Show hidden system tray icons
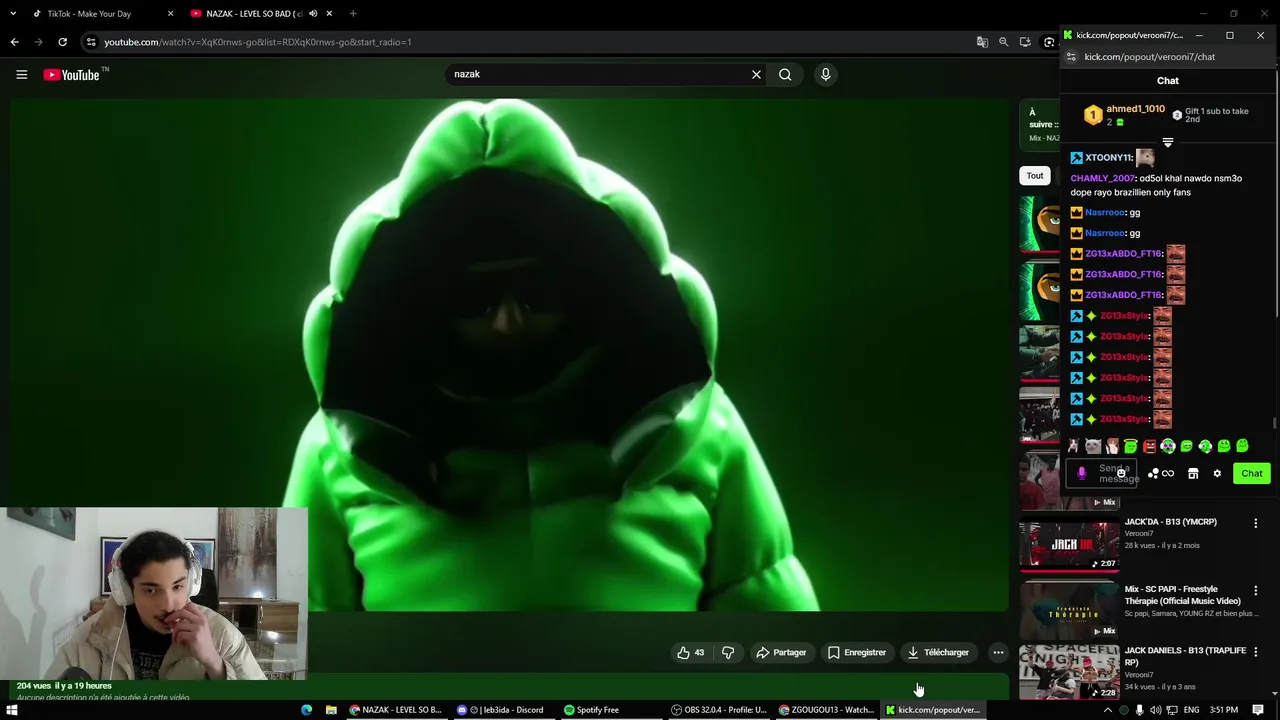Screen dimensions: 1280x720 [1108, 710]
